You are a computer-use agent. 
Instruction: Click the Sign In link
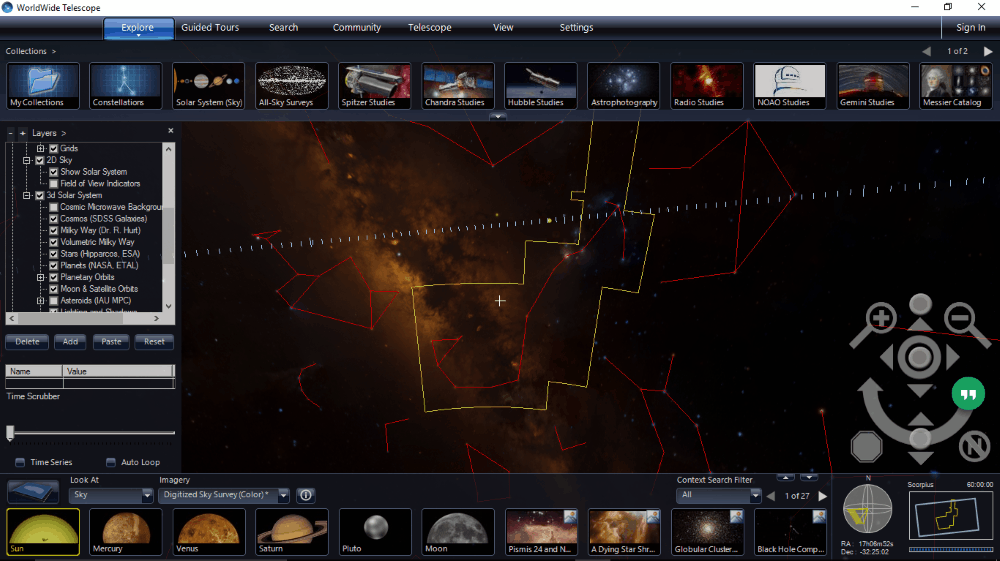(x=970, y=27)
